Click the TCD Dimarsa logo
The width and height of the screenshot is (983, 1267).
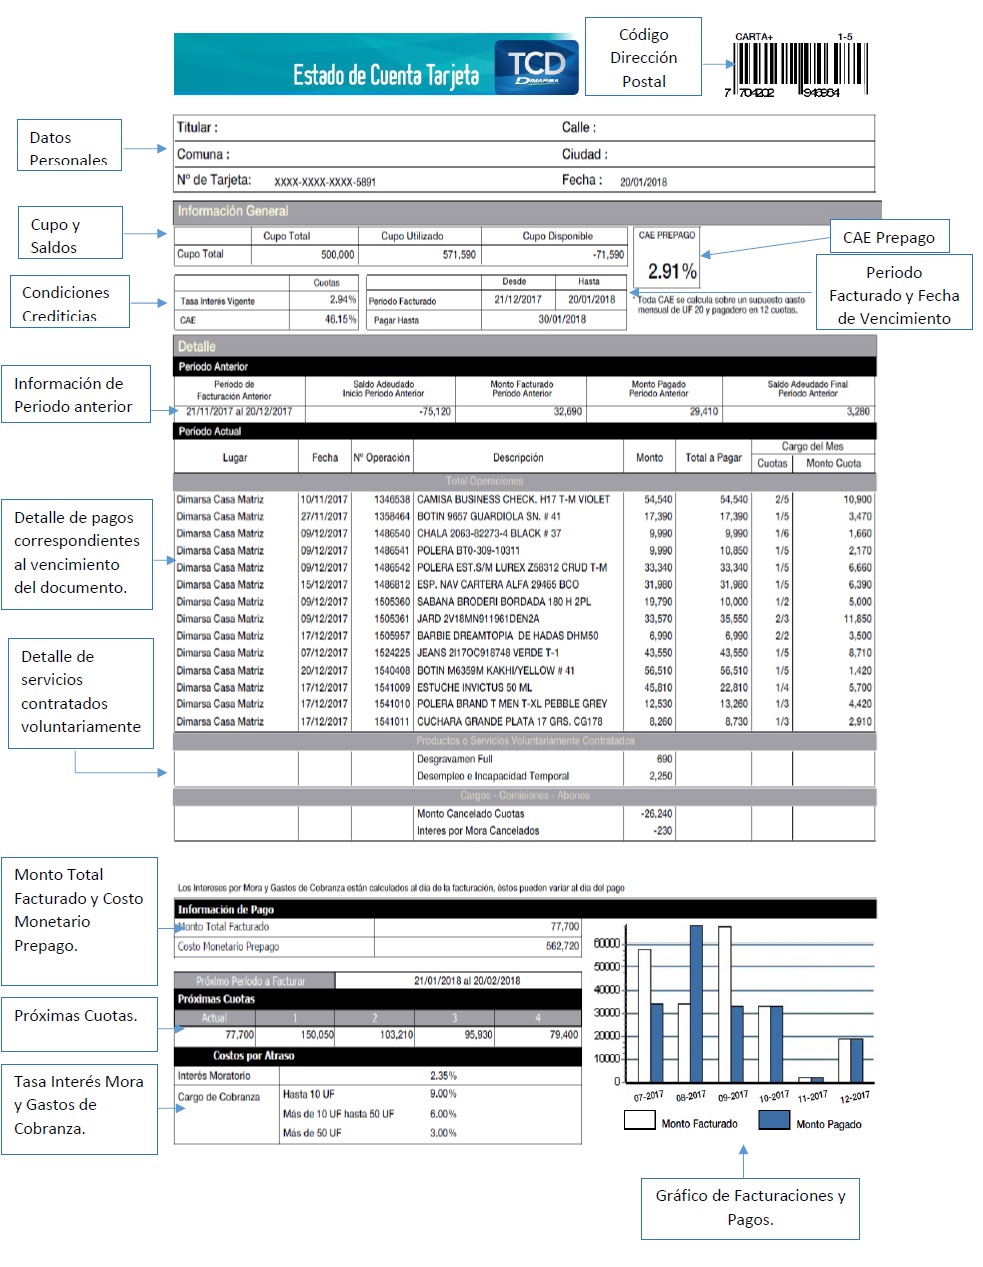[536, 66]
